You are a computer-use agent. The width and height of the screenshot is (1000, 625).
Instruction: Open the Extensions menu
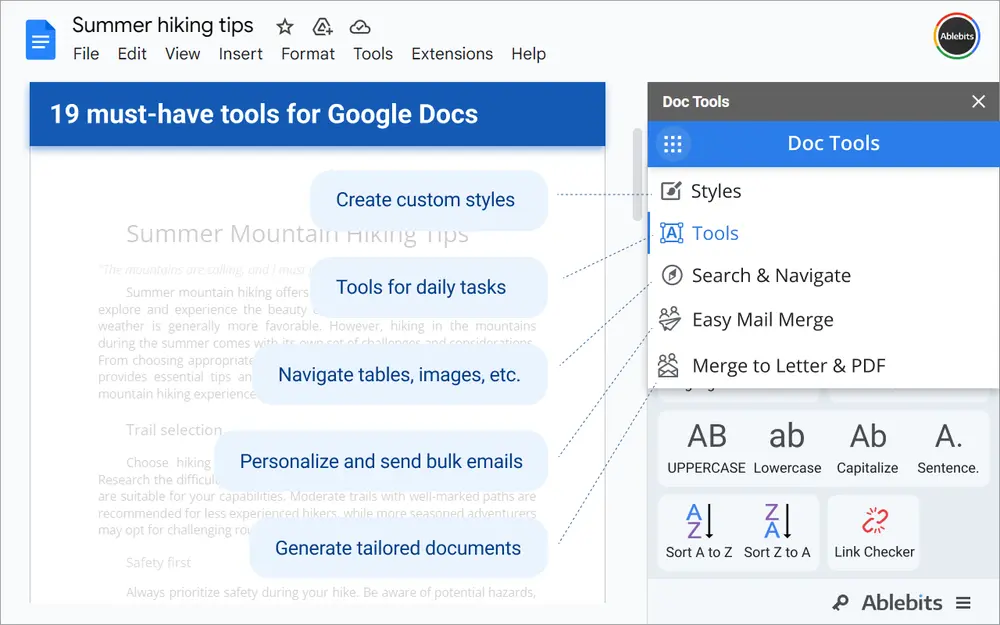452,54
